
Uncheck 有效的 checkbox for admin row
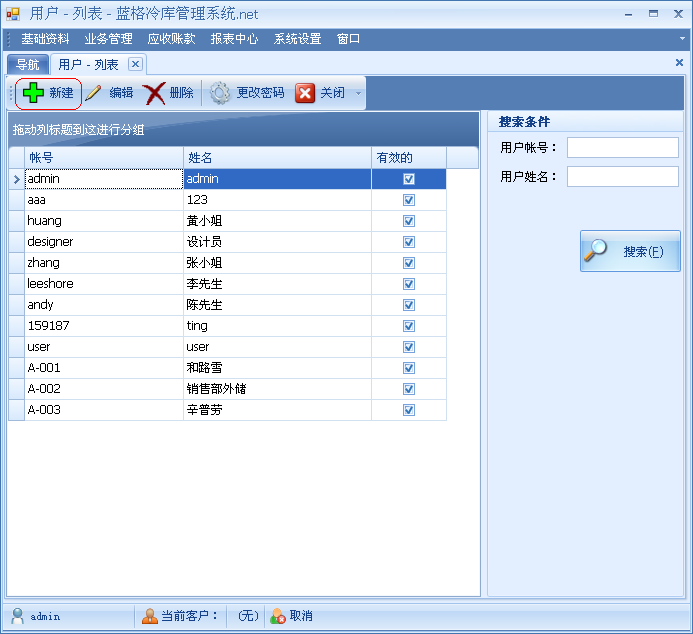(408, 179)
